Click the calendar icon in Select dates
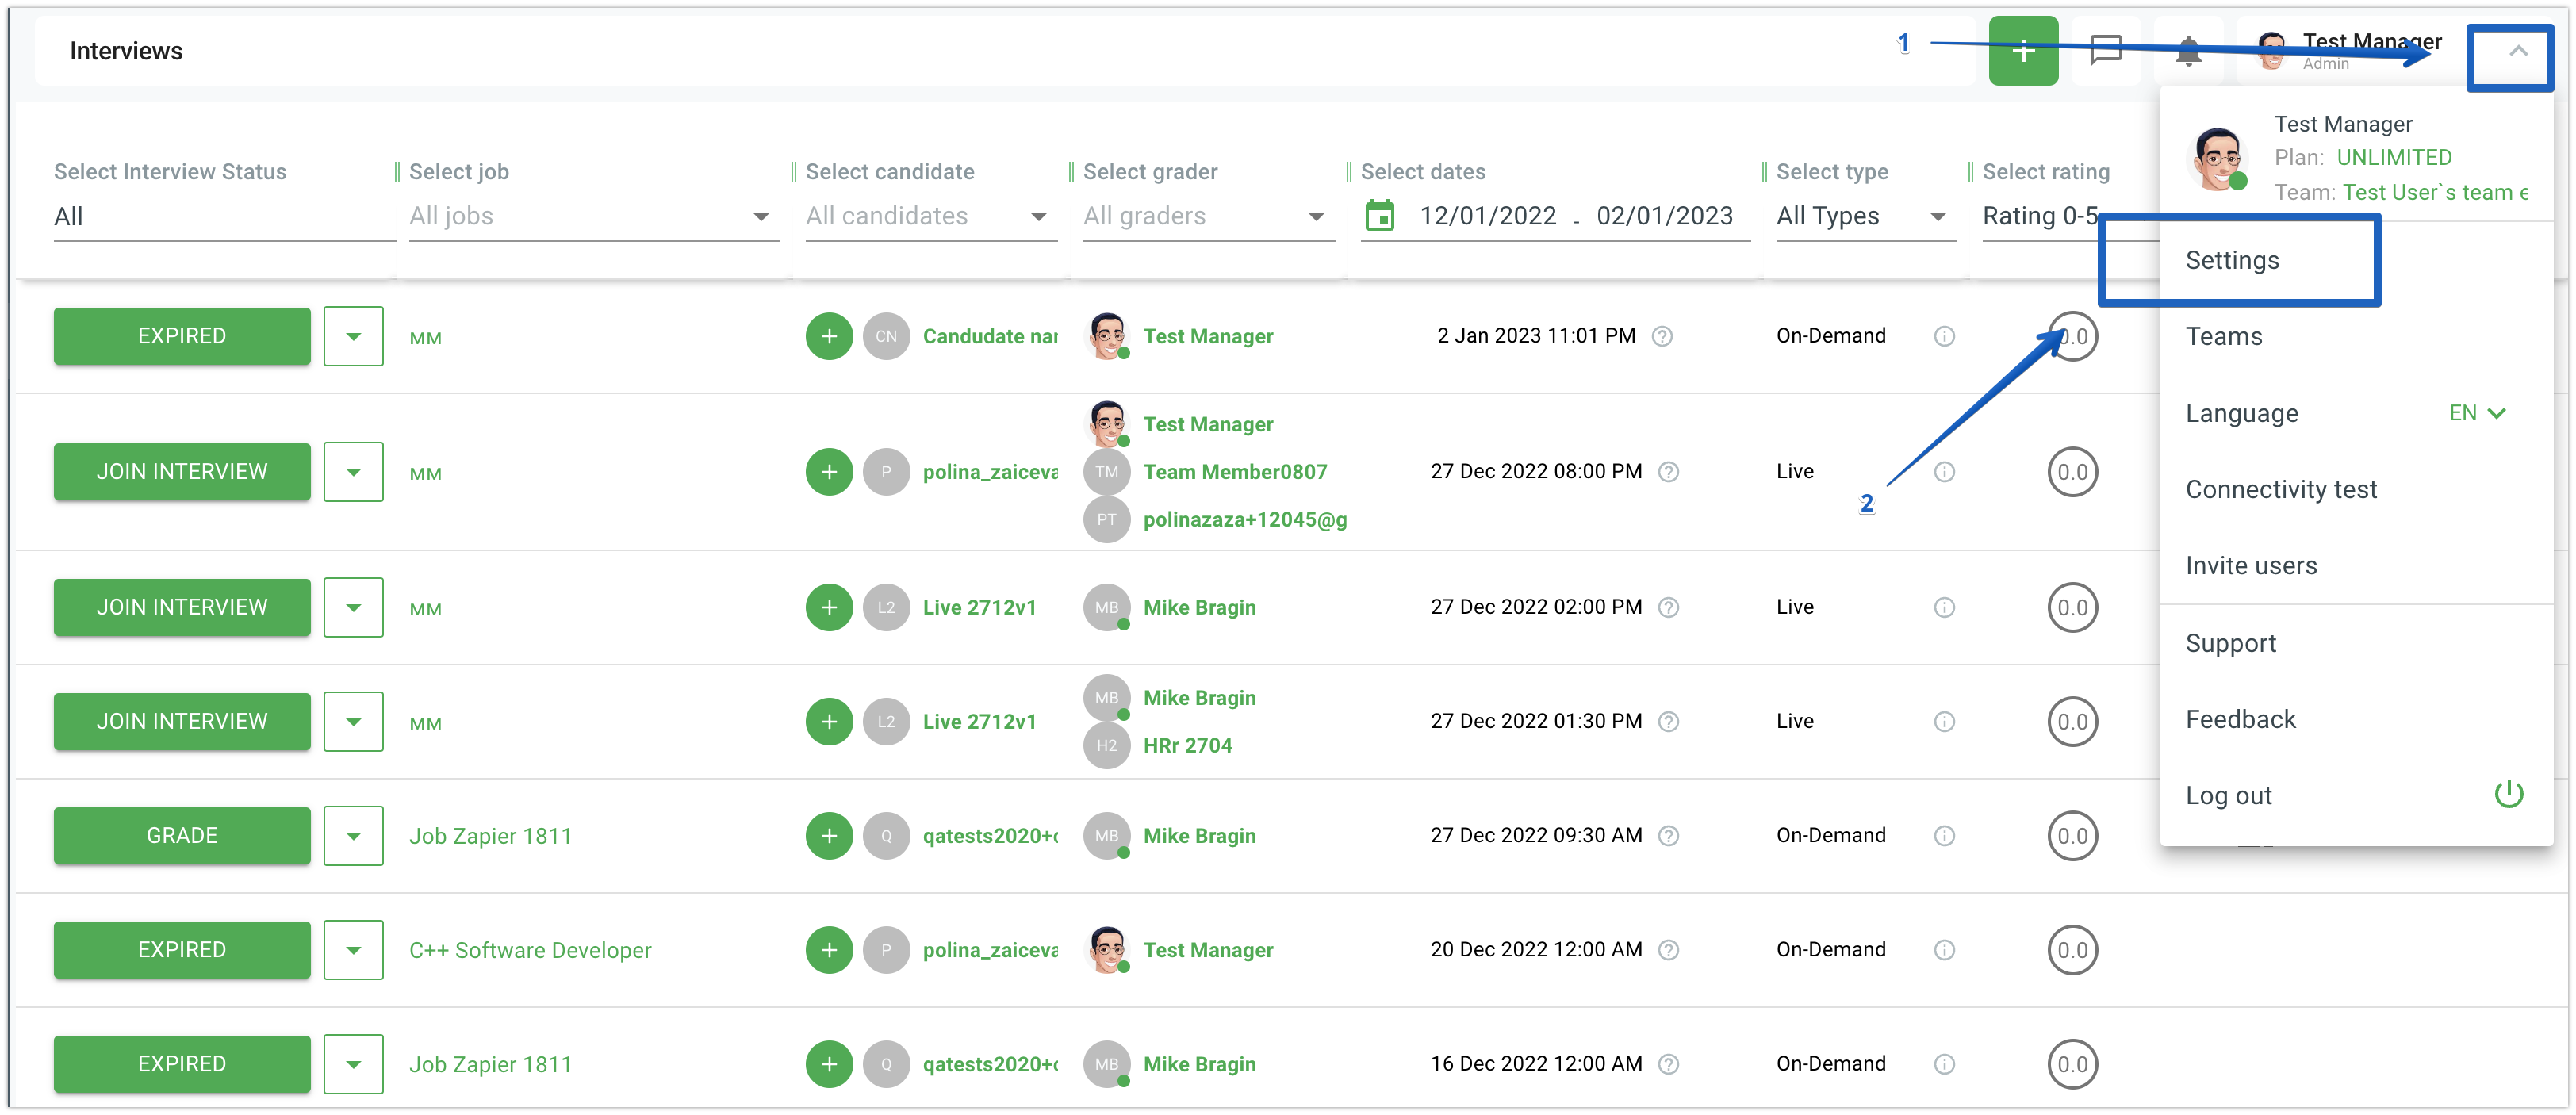The image size is (2576, 1115). pyautogui.click(x=1379, y=215)
